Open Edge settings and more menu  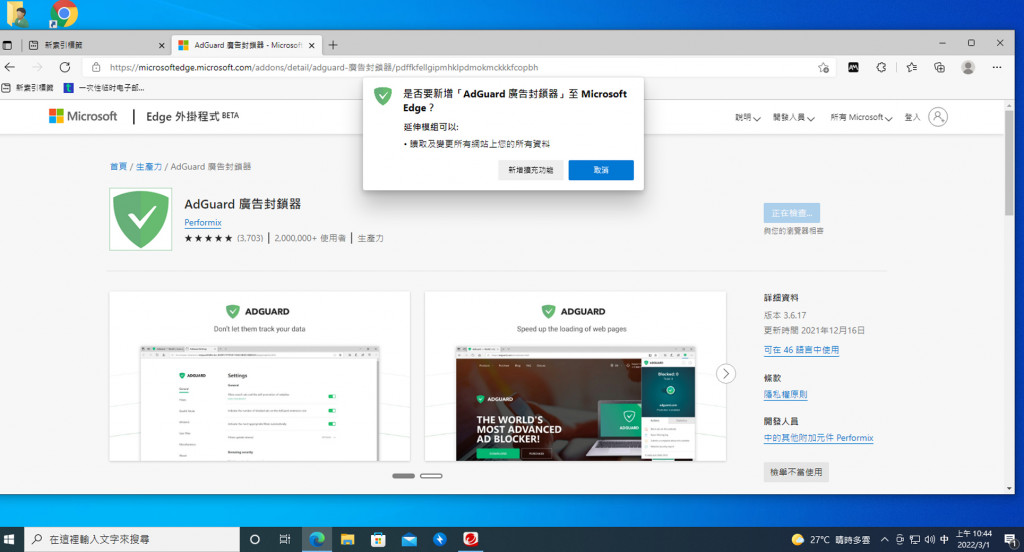coord(997,67)
